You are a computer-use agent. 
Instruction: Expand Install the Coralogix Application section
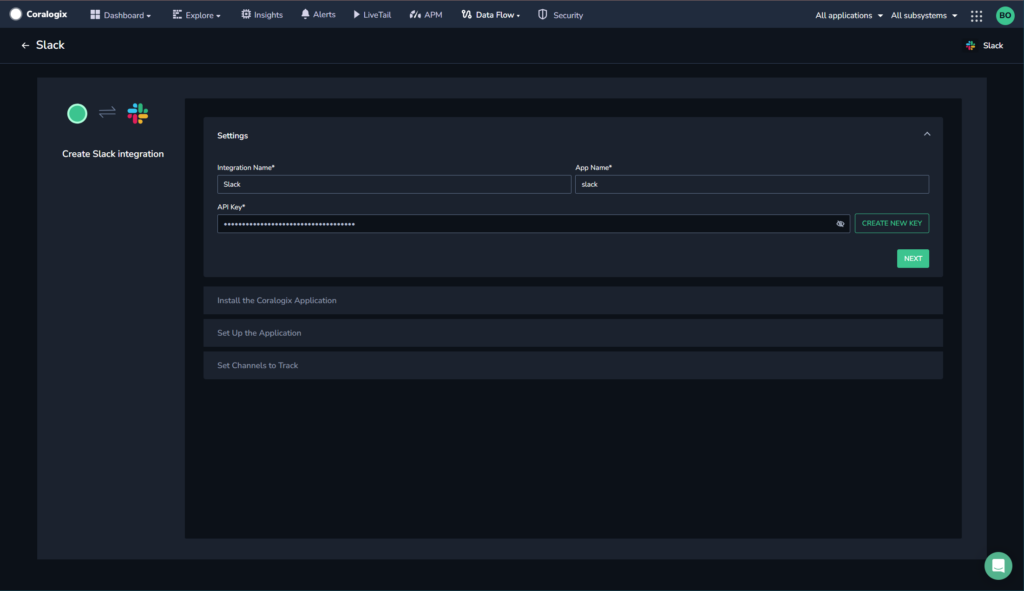coord(573,300)
